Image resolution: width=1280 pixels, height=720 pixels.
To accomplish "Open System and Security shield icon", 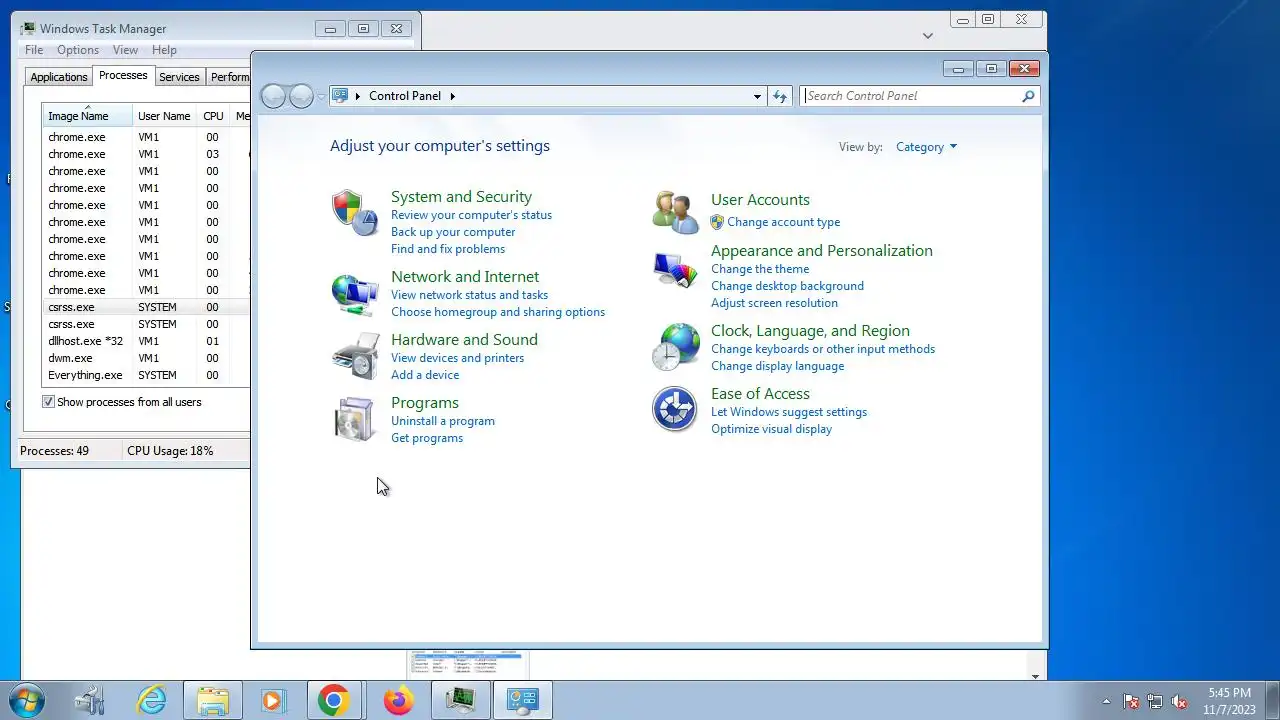I will (x=355, y=212).
